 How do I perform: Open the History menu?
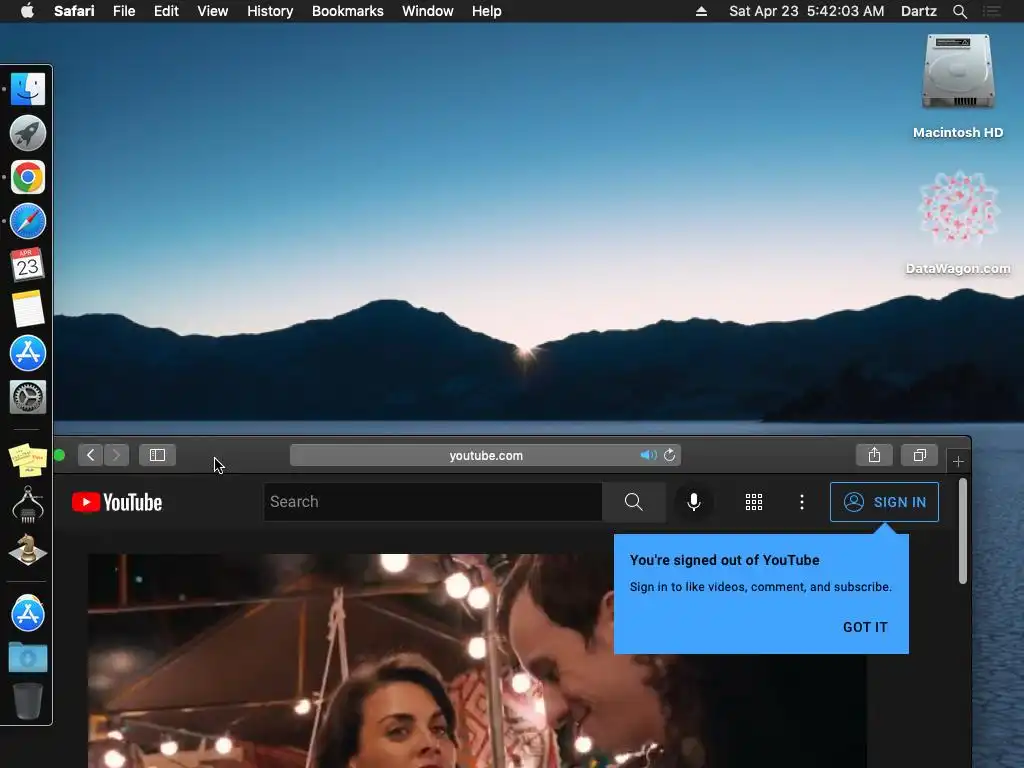click(x=270, y=11)
